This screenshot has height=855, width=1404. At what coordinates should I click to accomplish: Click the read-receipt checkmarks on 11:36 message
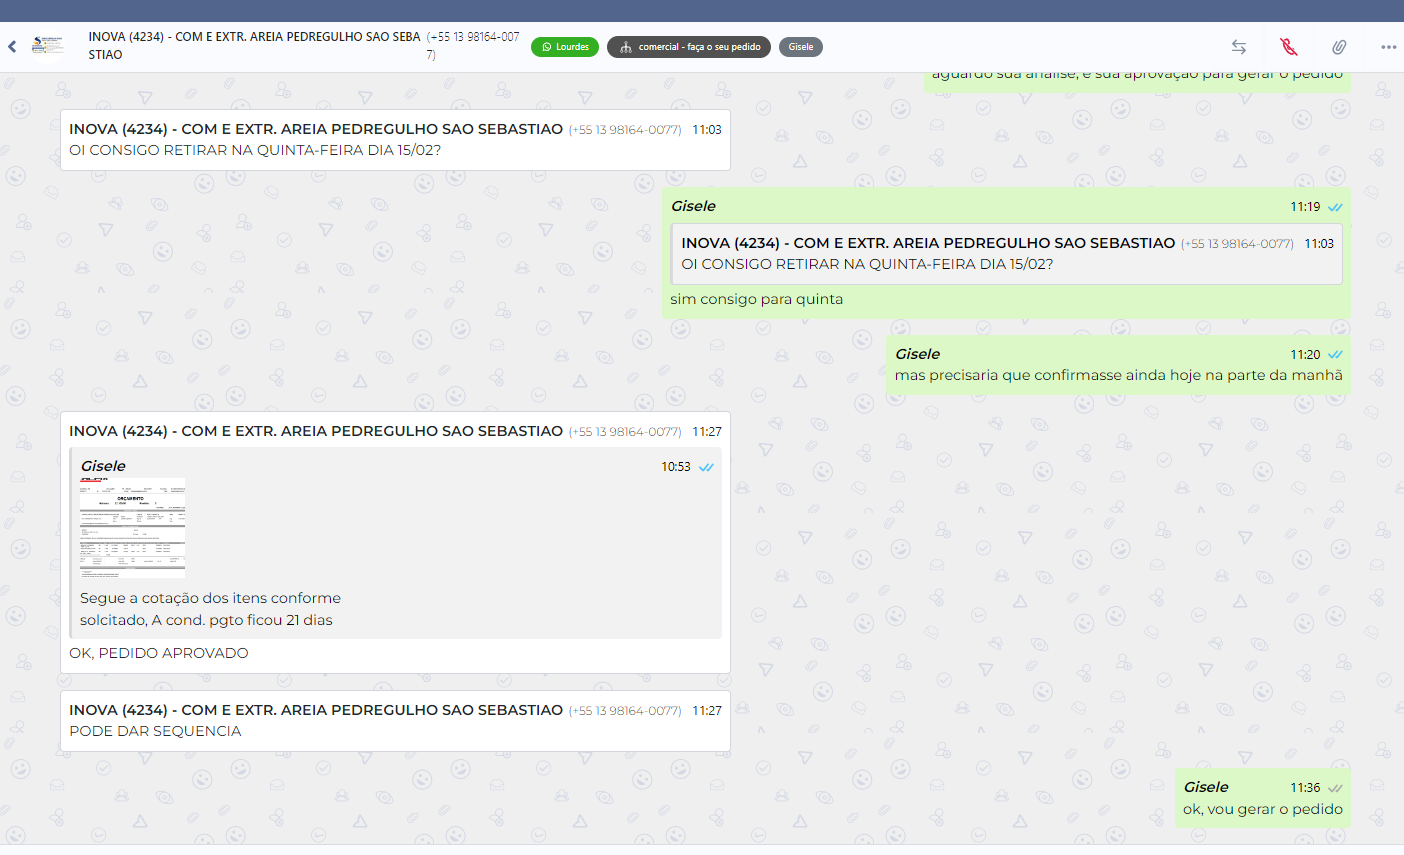pos(1335,788)
